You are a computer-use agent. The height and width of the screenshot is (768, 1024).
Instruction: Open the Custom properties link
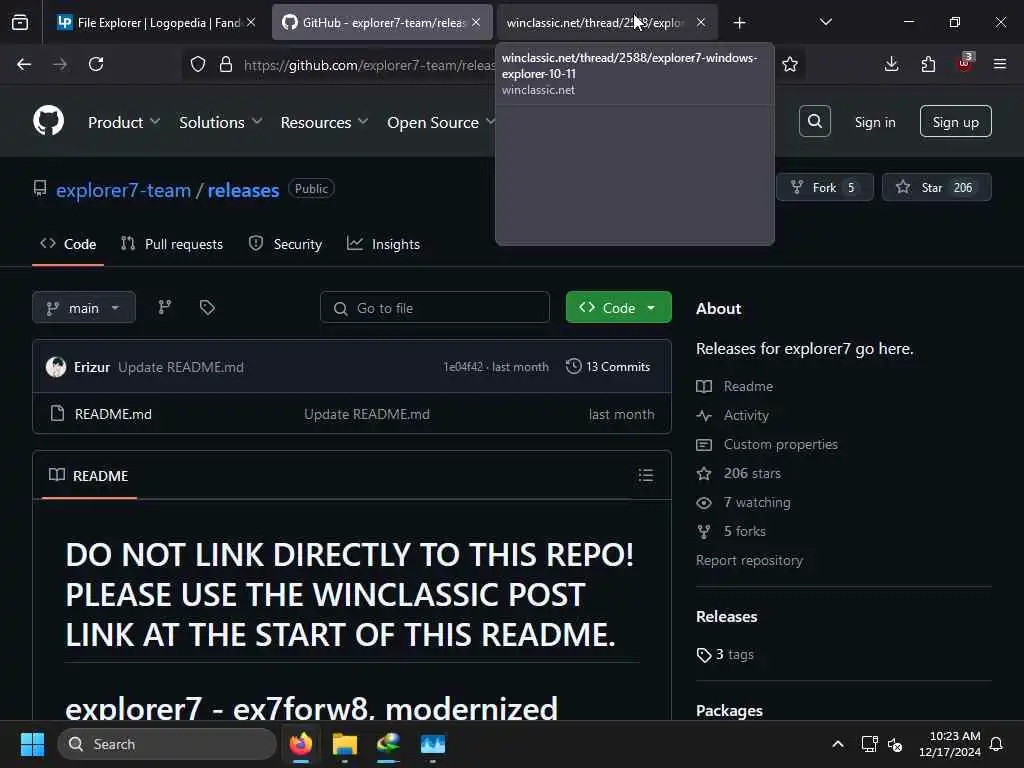[780, 444]
